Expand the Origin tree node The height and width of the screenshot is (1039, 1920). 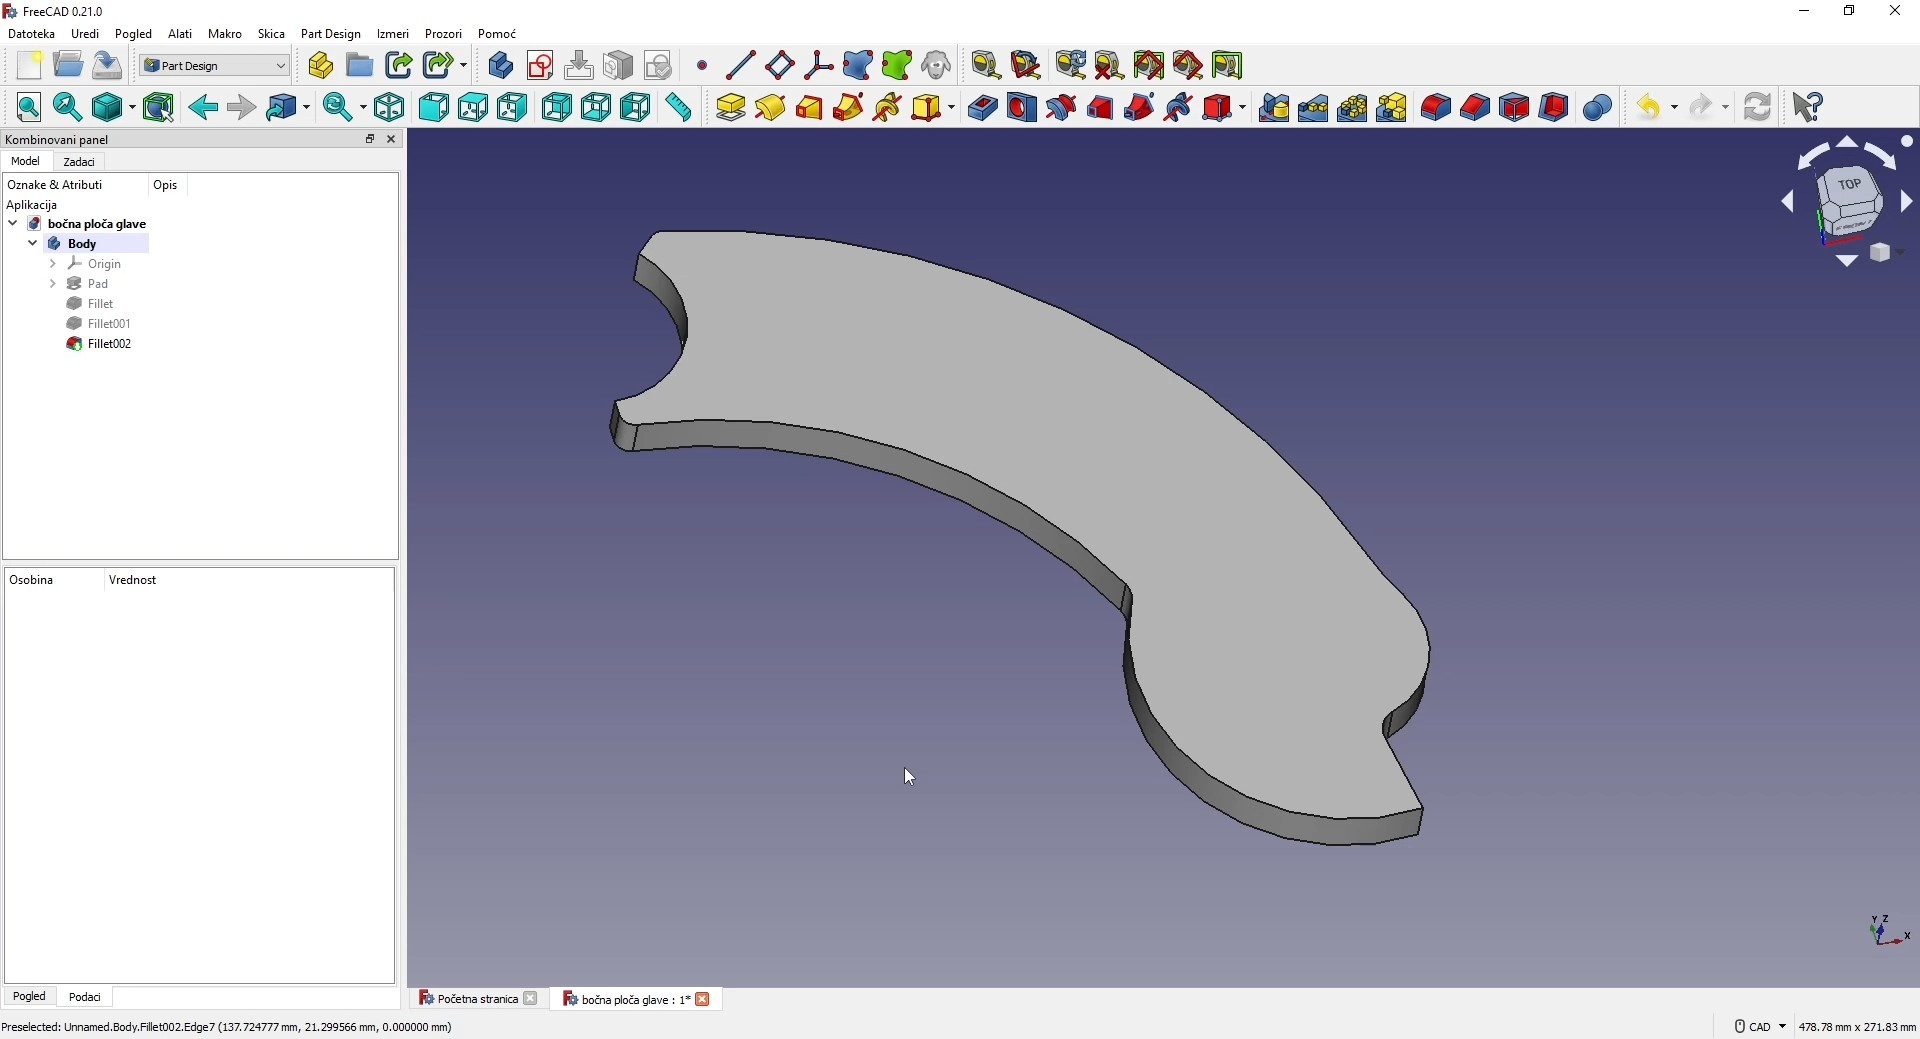click(53, 265)
